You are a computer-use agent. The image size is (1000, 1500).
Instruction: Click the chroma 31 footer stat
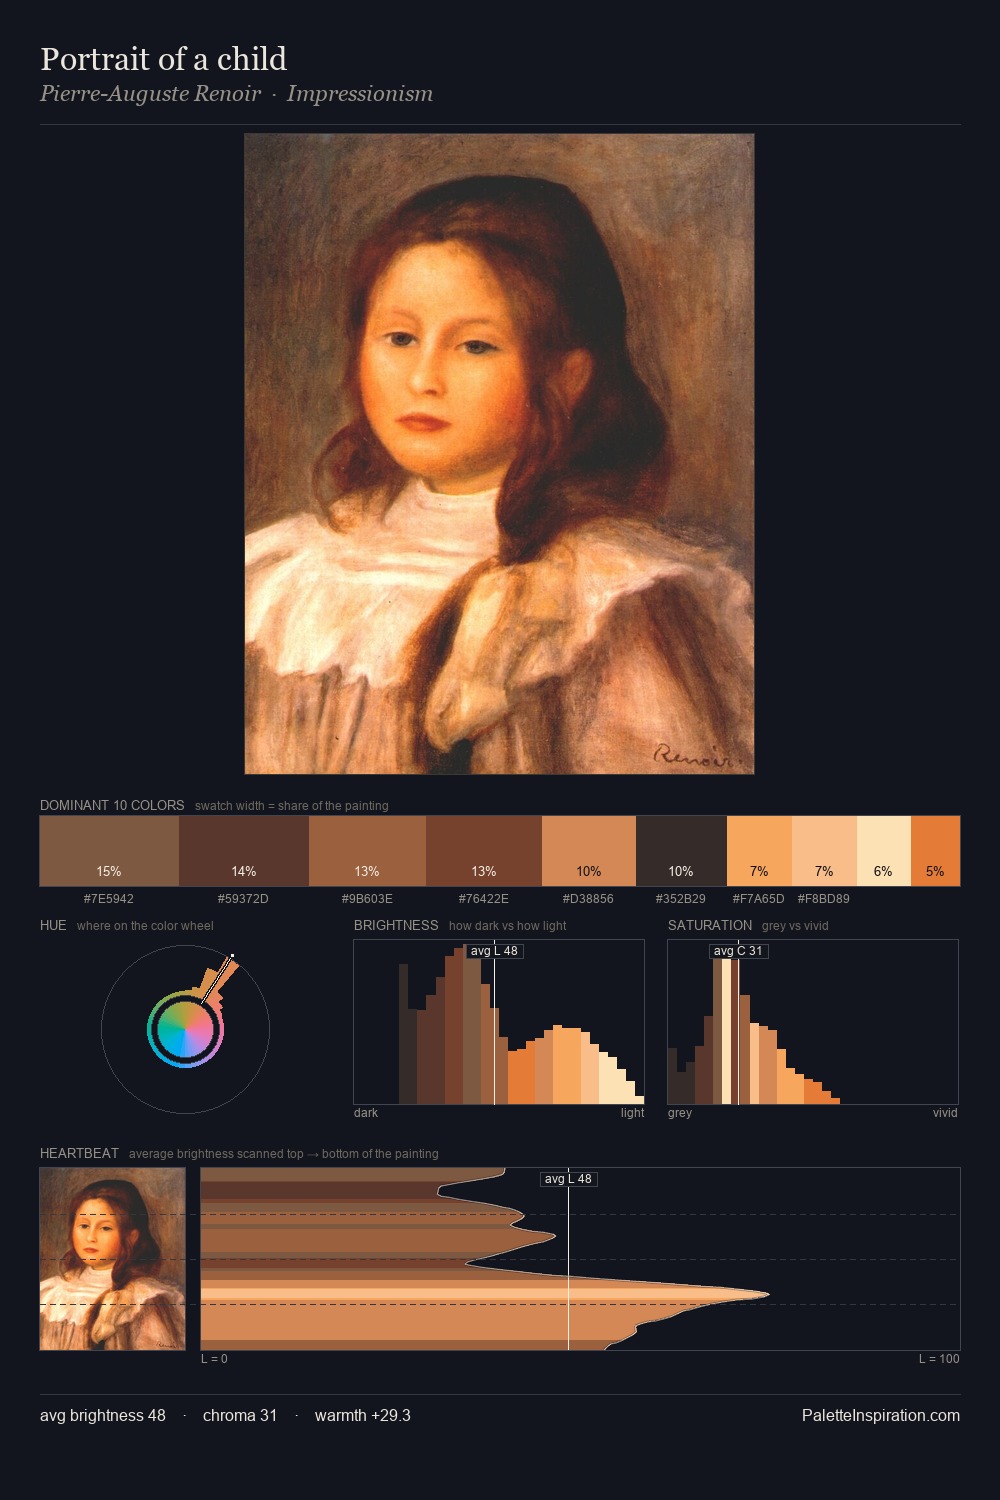click(x=240, y=1415)
